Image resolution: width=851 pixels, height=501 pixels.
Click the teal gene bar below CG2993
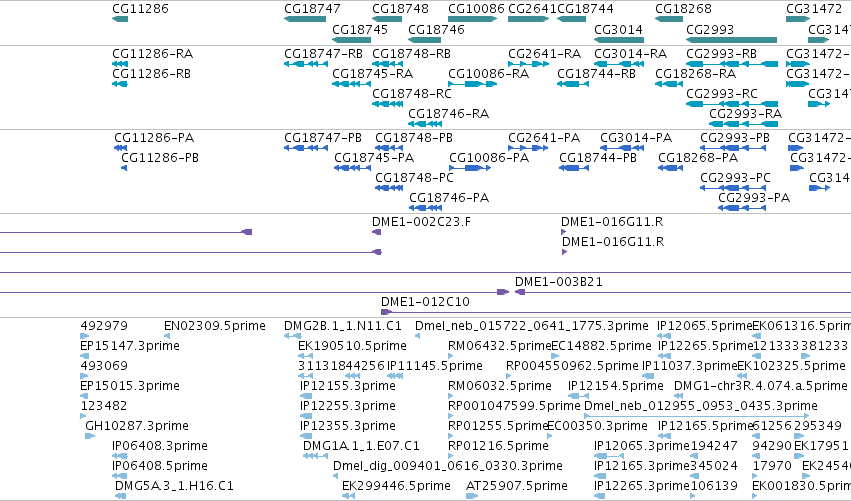point(731,40)
